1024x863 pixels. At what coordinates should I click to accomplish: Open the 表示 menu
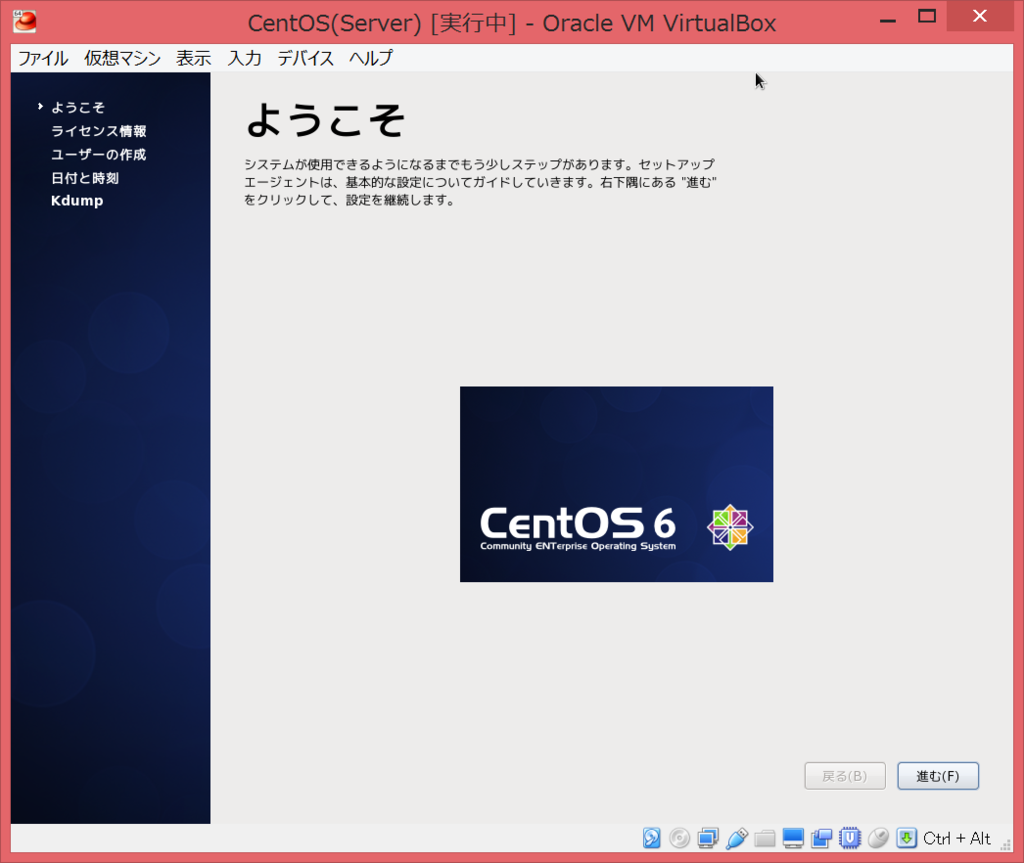193,58
